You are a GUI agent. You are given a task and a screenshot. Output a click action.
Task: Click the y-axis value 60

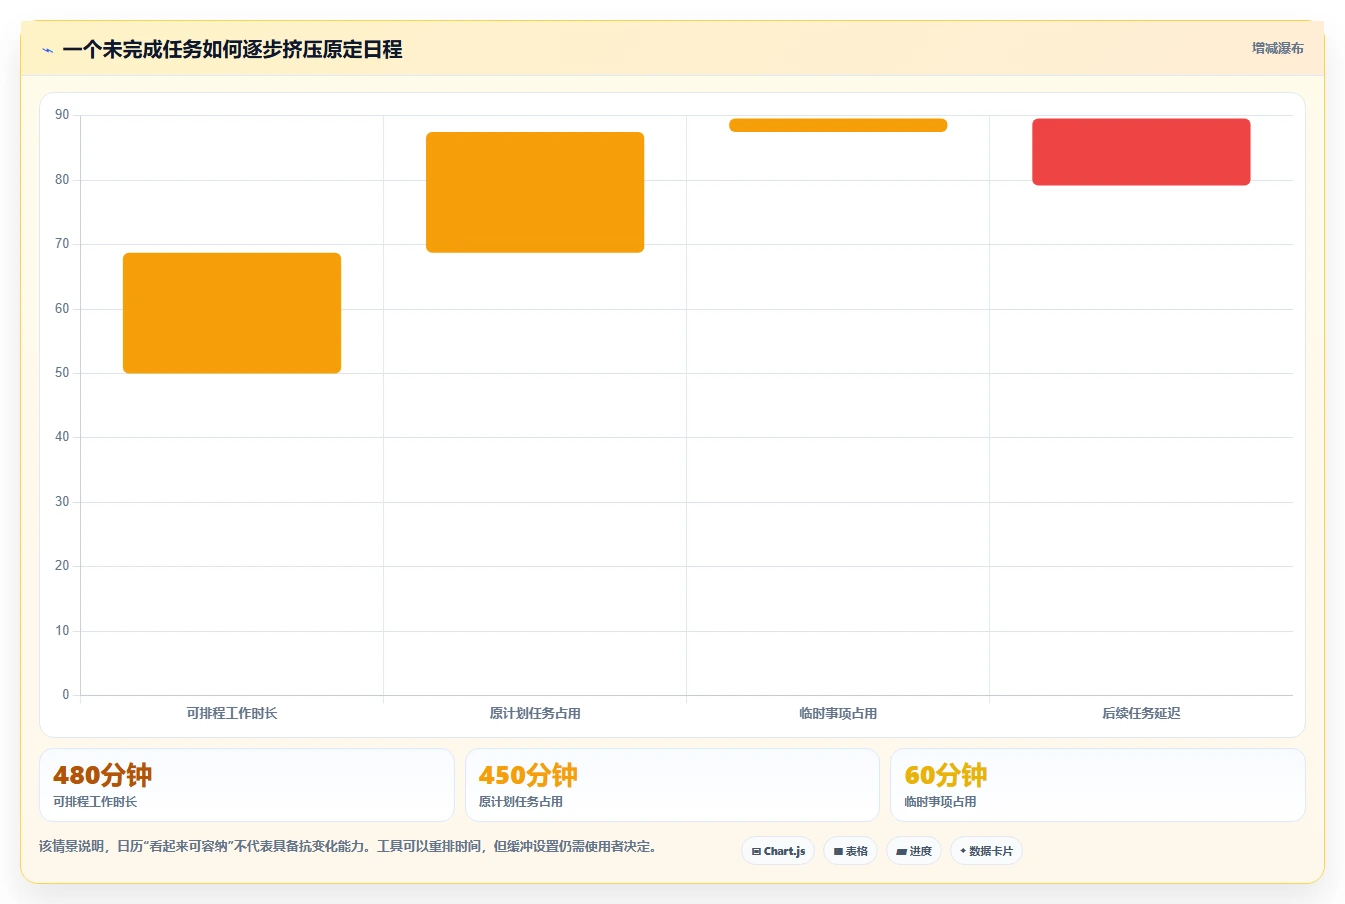[x=62, y=309]
